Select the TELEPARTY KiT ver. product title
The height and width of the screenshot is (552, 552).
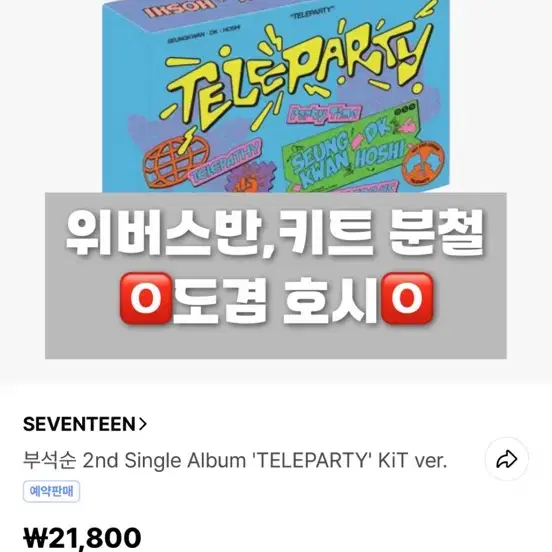click(x=234, y=460)
